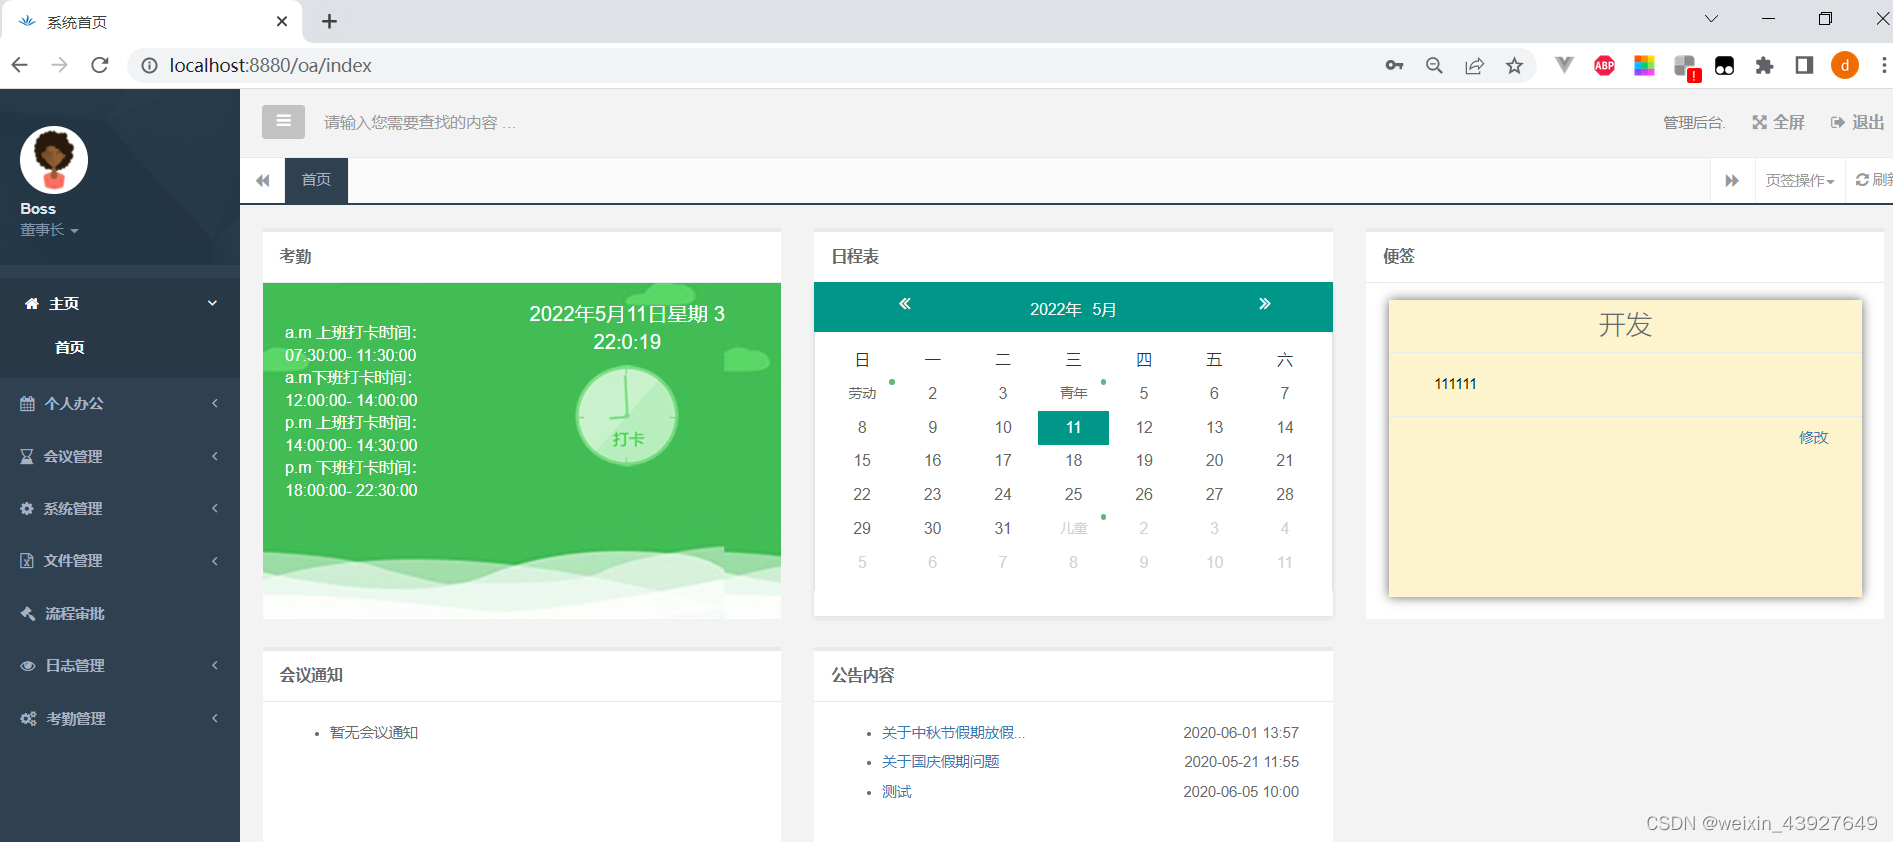Click the gears icon beside 考勤管理
Viewport: 1893px width, 842px height.
28,718
